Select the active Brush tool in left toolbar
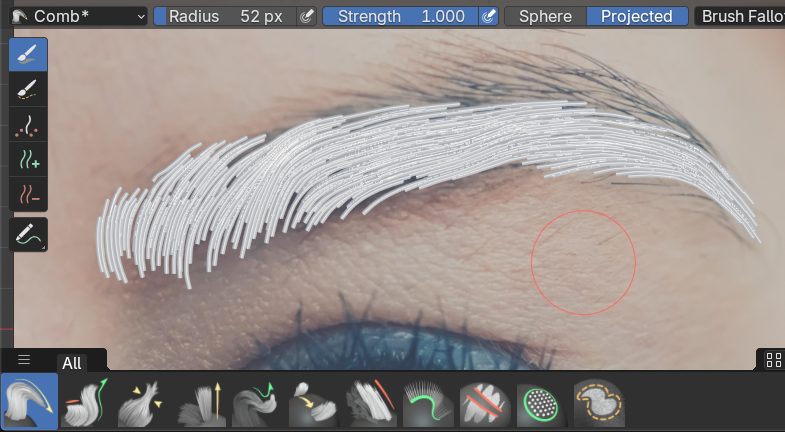Viewport: 785px width, 432px height. pyautogui.click(x=28, y=54)
